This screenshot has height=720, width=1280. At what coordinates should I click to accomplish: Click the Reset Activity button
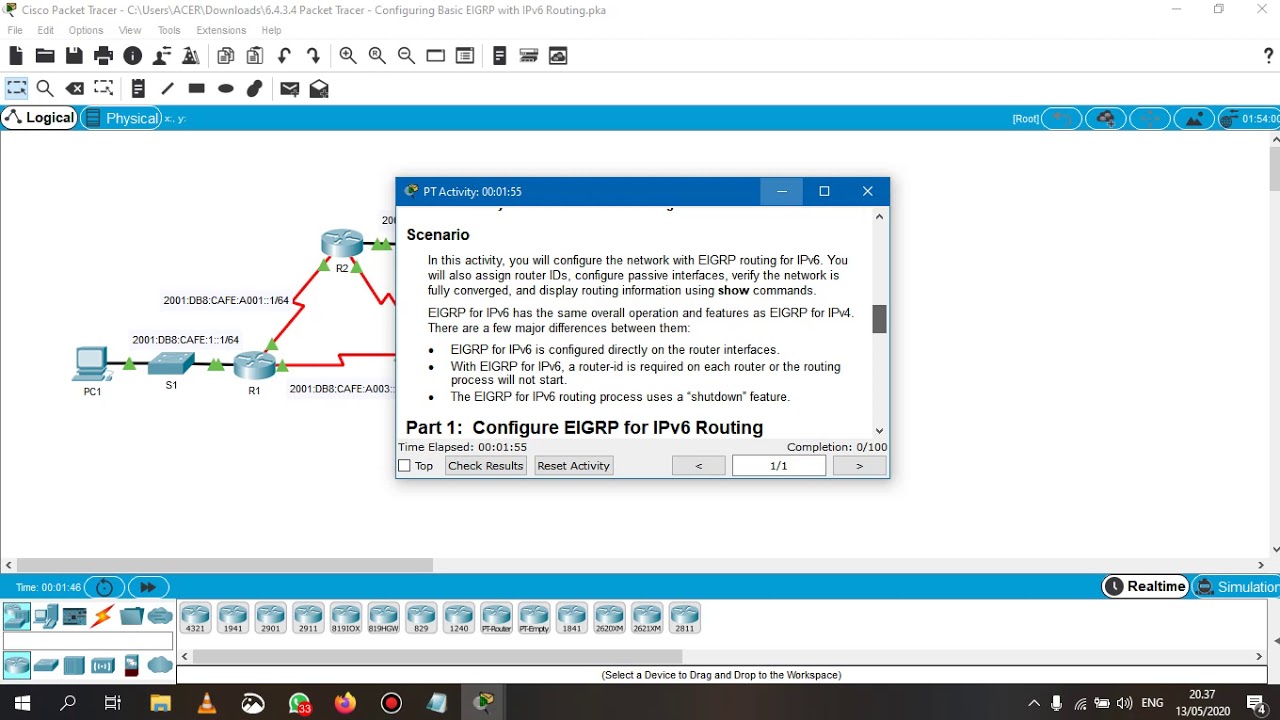point(573,466)
